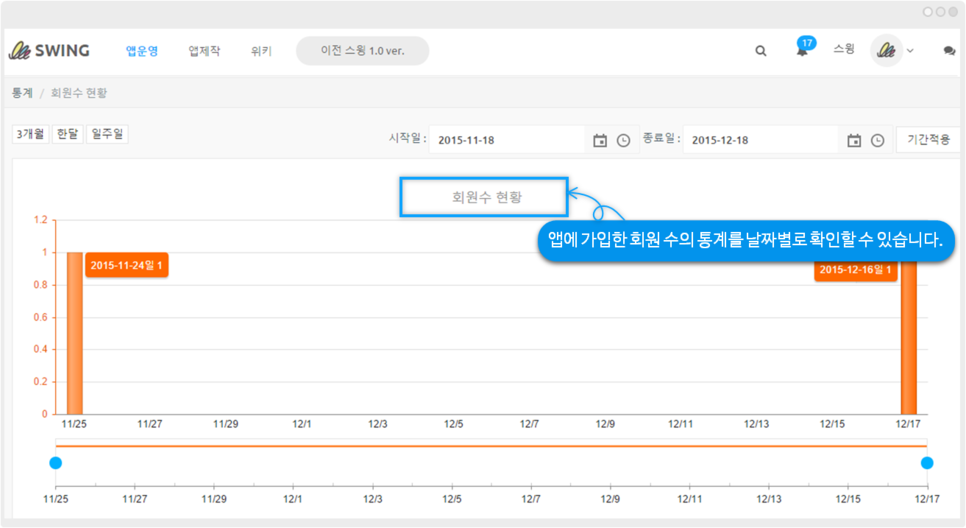The height and width of the screenshot is (528, 966).
Task: Click the right range slider handle
Action: [927, 462]
